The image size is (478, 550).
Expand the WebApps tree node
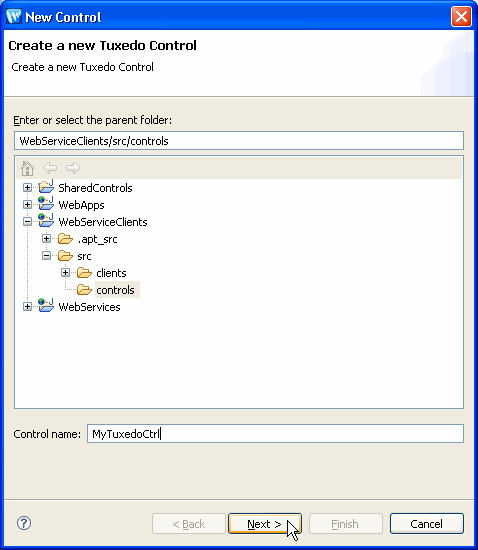[27, 204]
